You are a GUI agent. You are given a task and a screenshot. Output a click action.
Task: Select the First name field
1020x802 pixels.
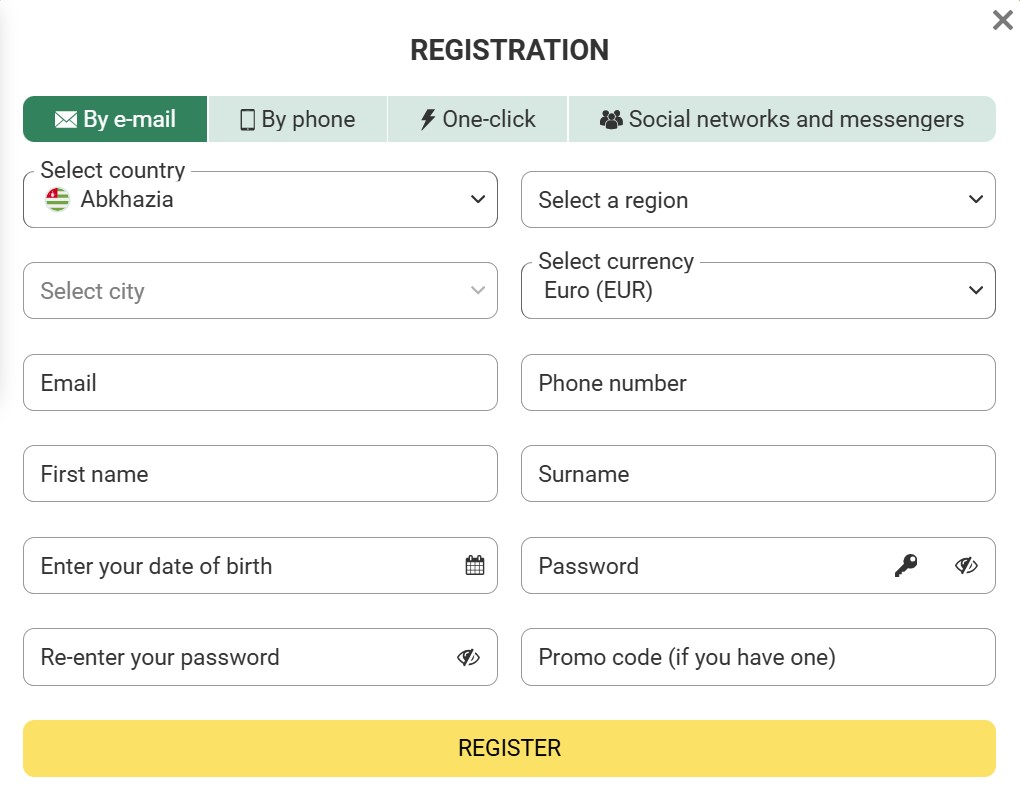tap(260, 474)
